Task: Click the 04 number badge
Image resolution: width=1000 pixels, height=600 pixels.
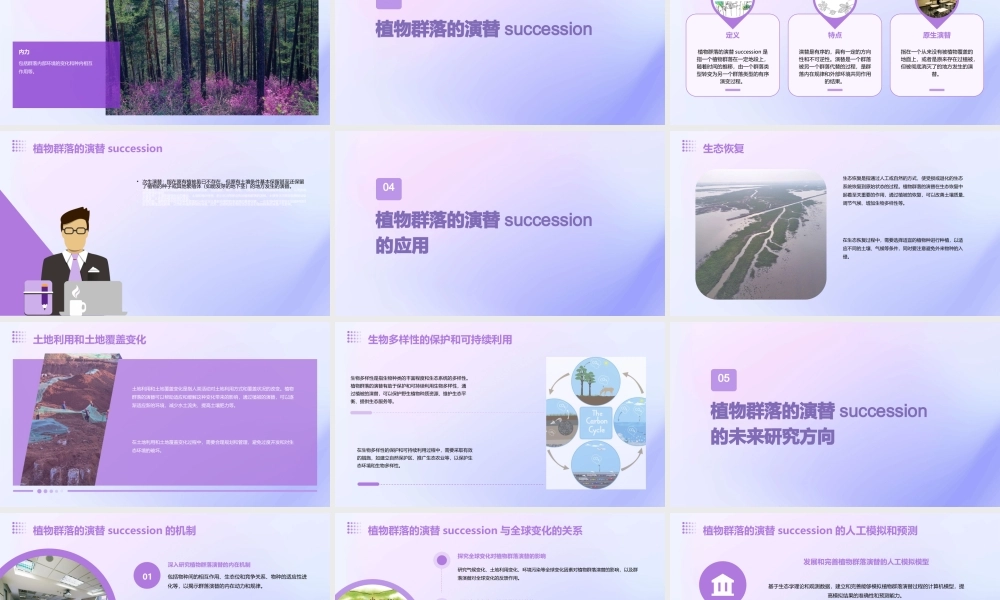Action: (388, 188)
